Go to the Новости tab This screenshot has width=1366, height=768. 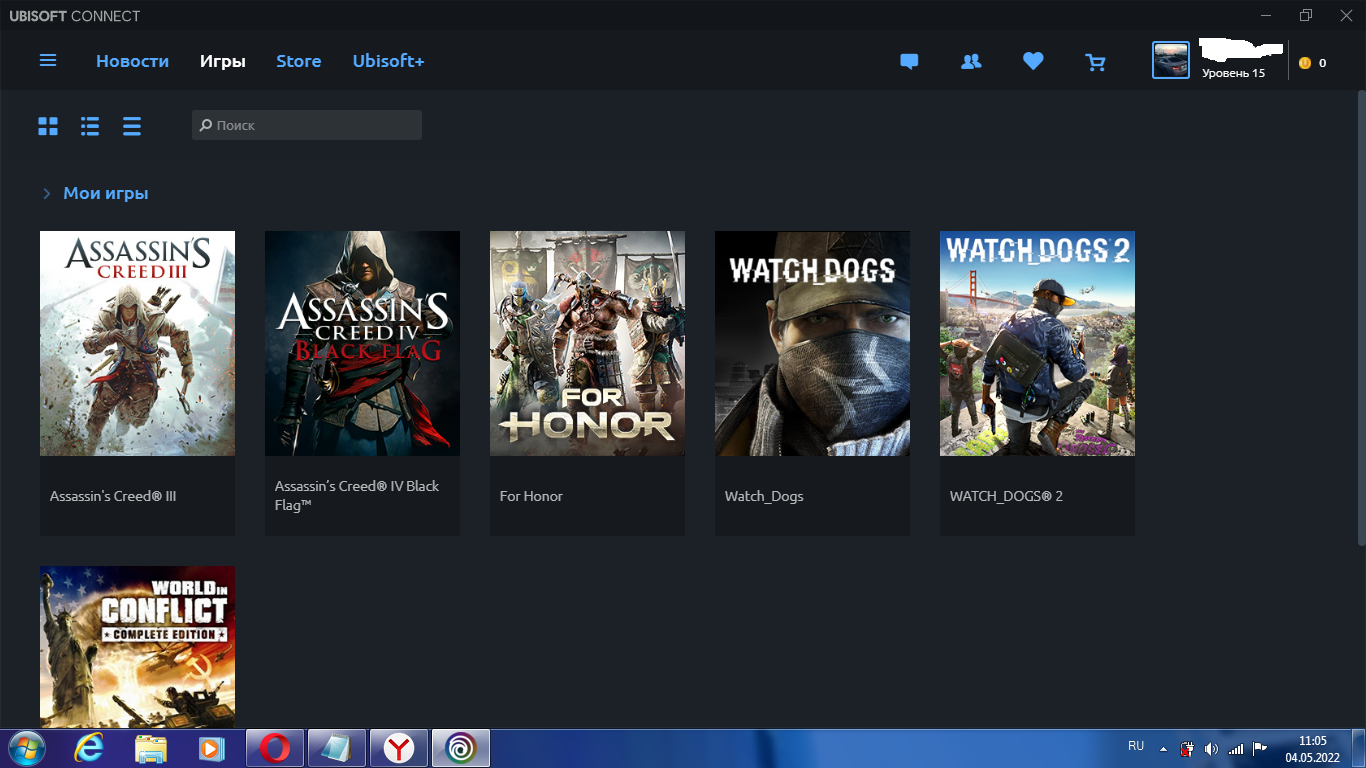pos(132,61)
